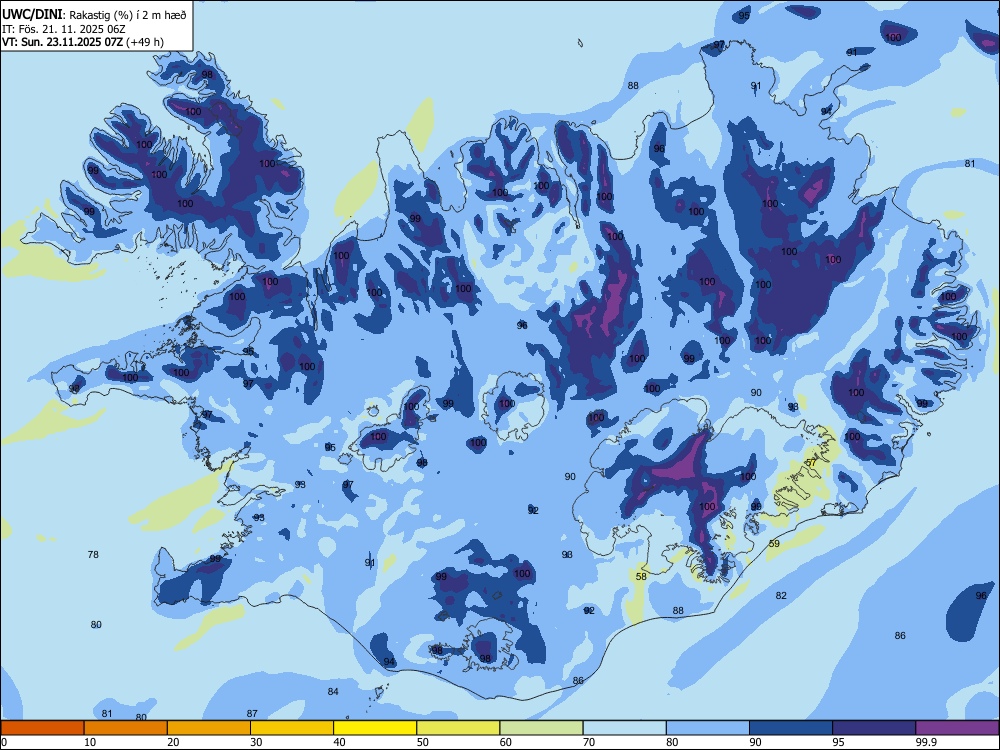The width and height of the screenshot is (1000, 750).
Task: Select the legend tick label "30"
Action: 256,742
